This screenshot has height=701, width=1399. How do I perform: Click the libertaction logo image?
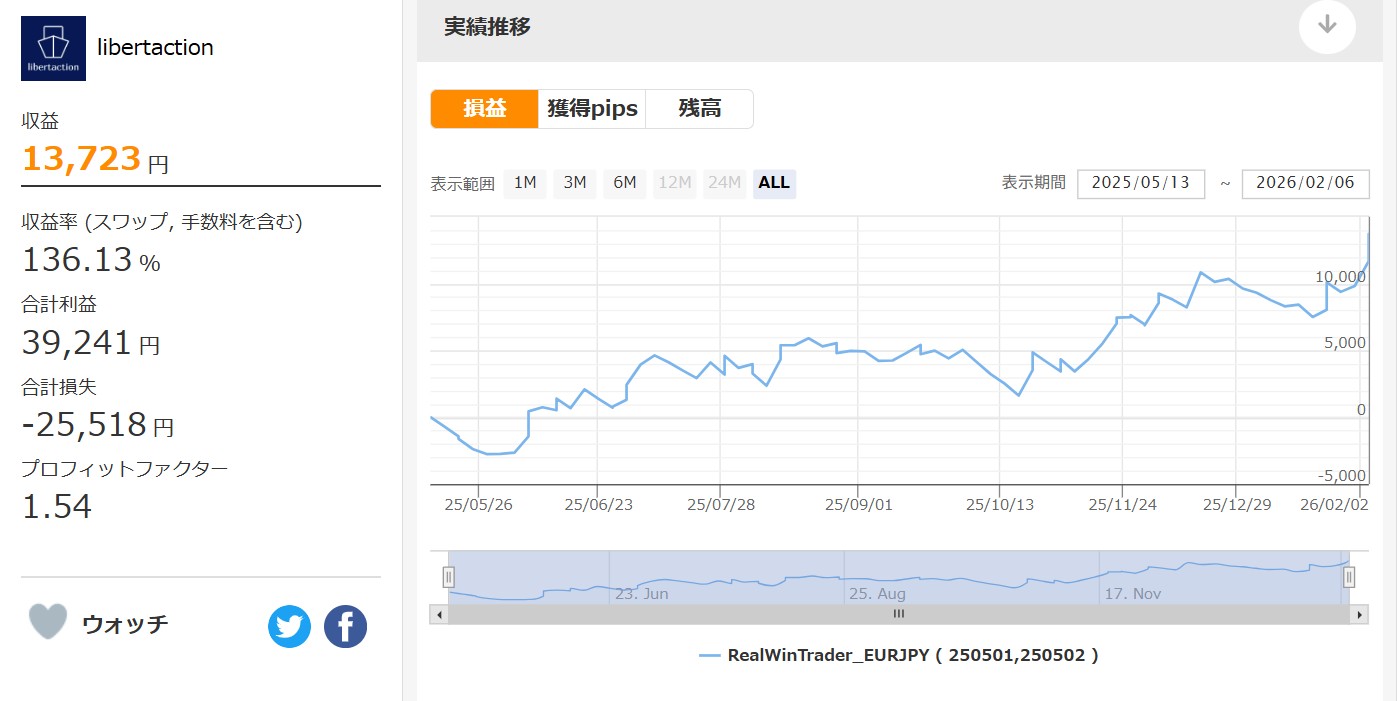click(x=53, y=48)
